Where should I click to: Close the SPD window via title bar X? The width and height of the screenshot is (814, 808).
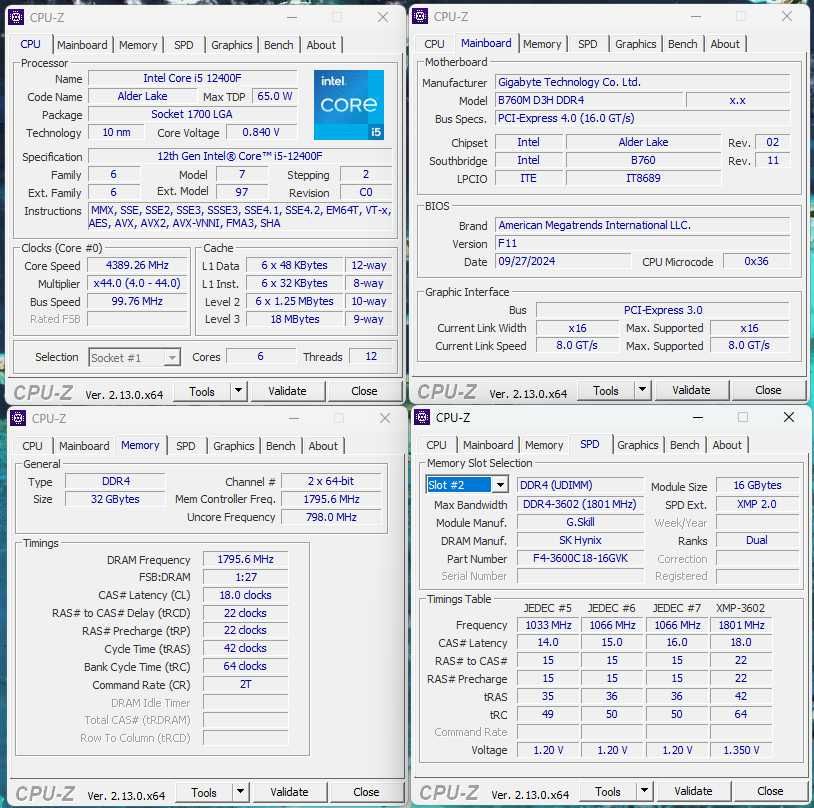(789, 417)
